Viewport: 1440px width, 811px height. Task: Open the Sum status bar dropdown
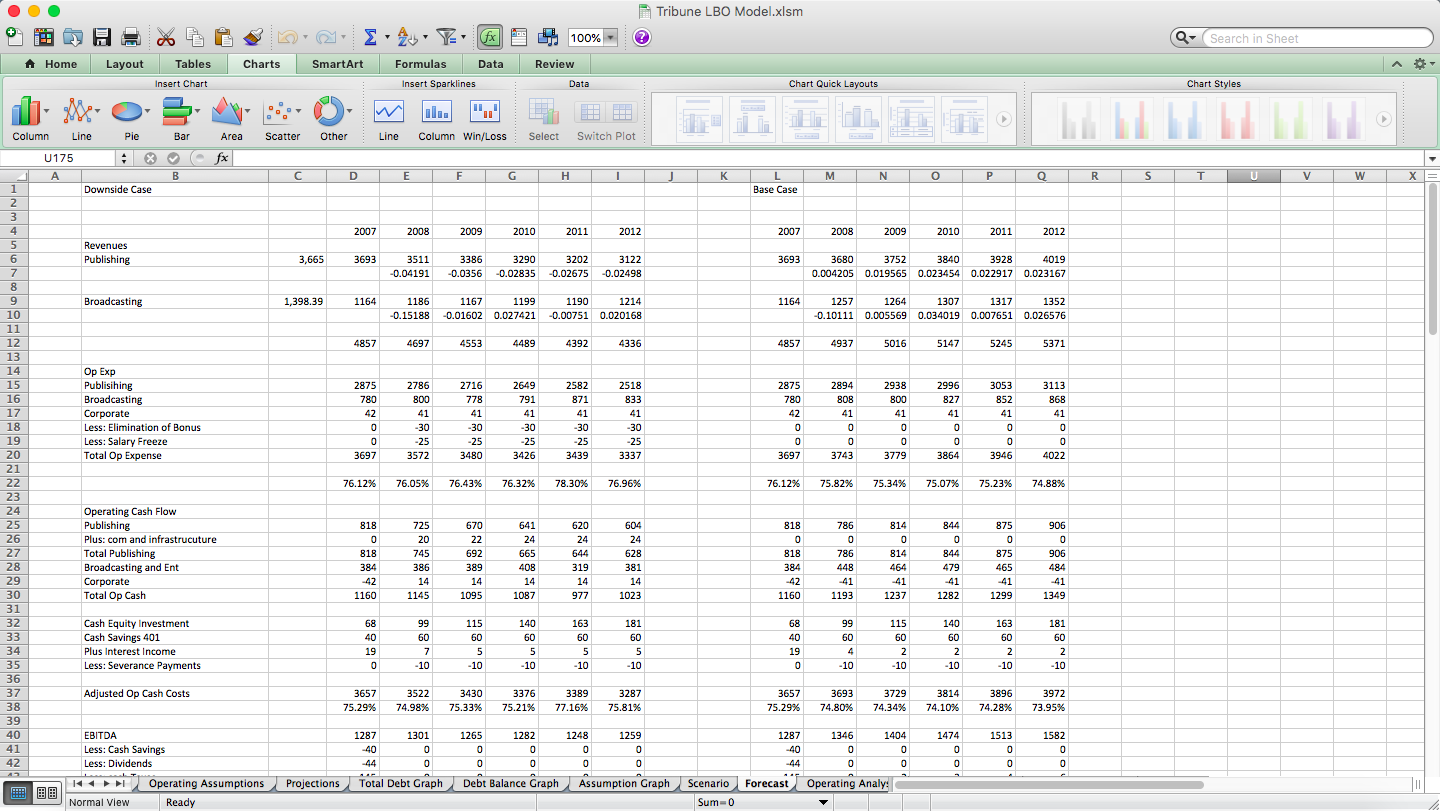[822, 800]
